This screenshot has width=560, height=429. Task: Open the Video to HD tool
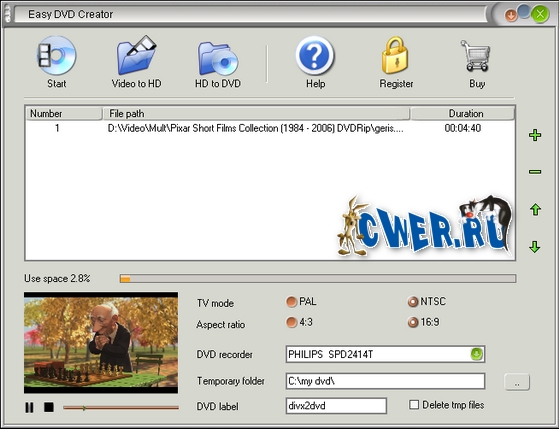click(136, 56)
